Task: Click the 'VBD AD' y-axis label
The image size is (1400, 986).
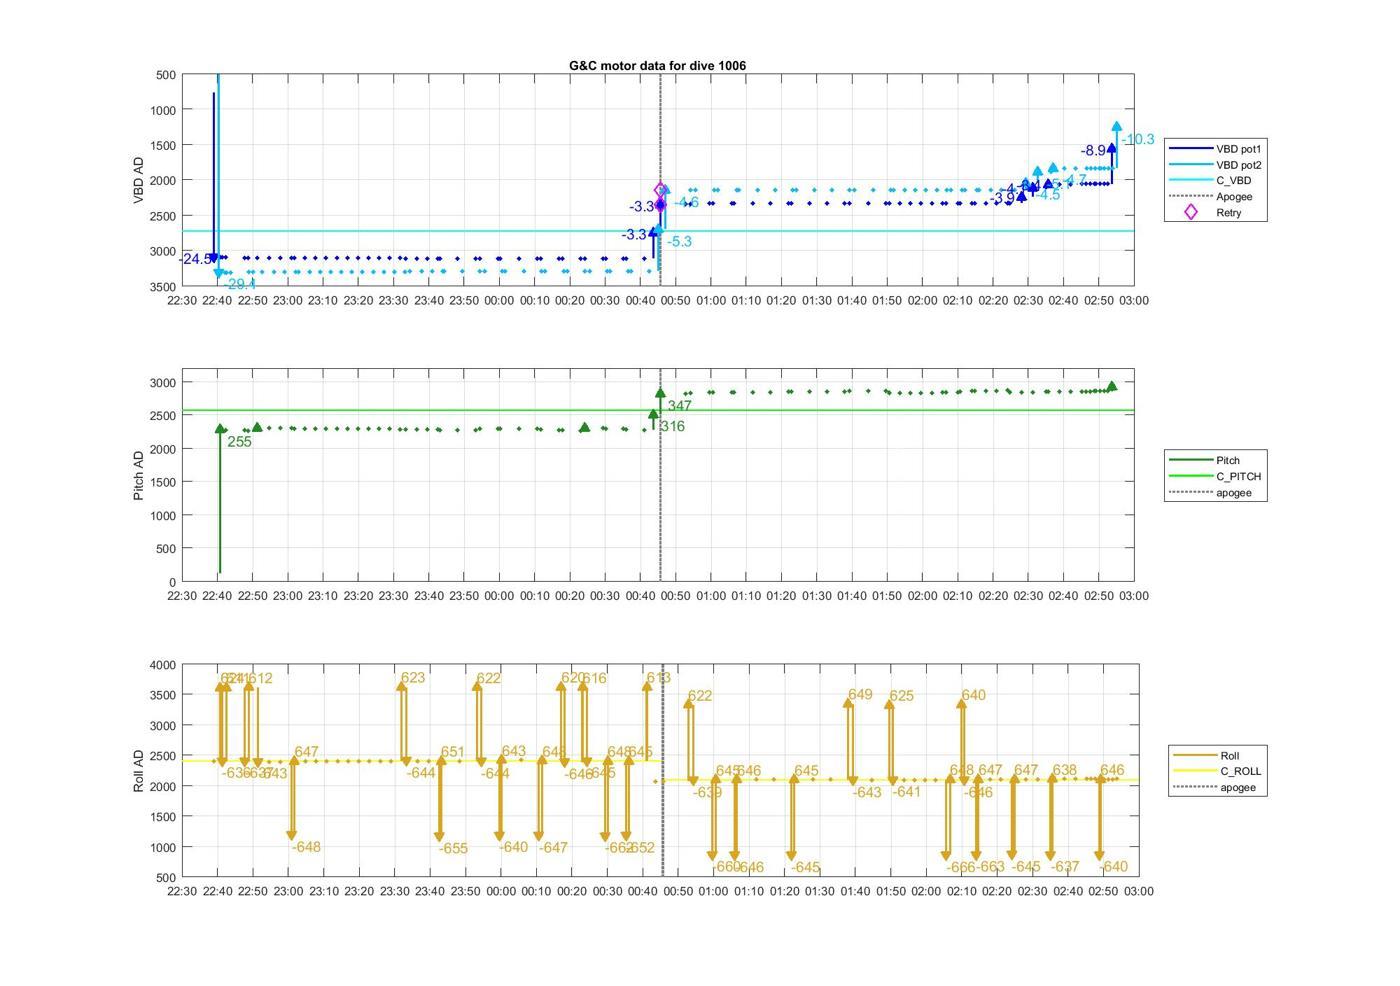Action: pos(139,180)
